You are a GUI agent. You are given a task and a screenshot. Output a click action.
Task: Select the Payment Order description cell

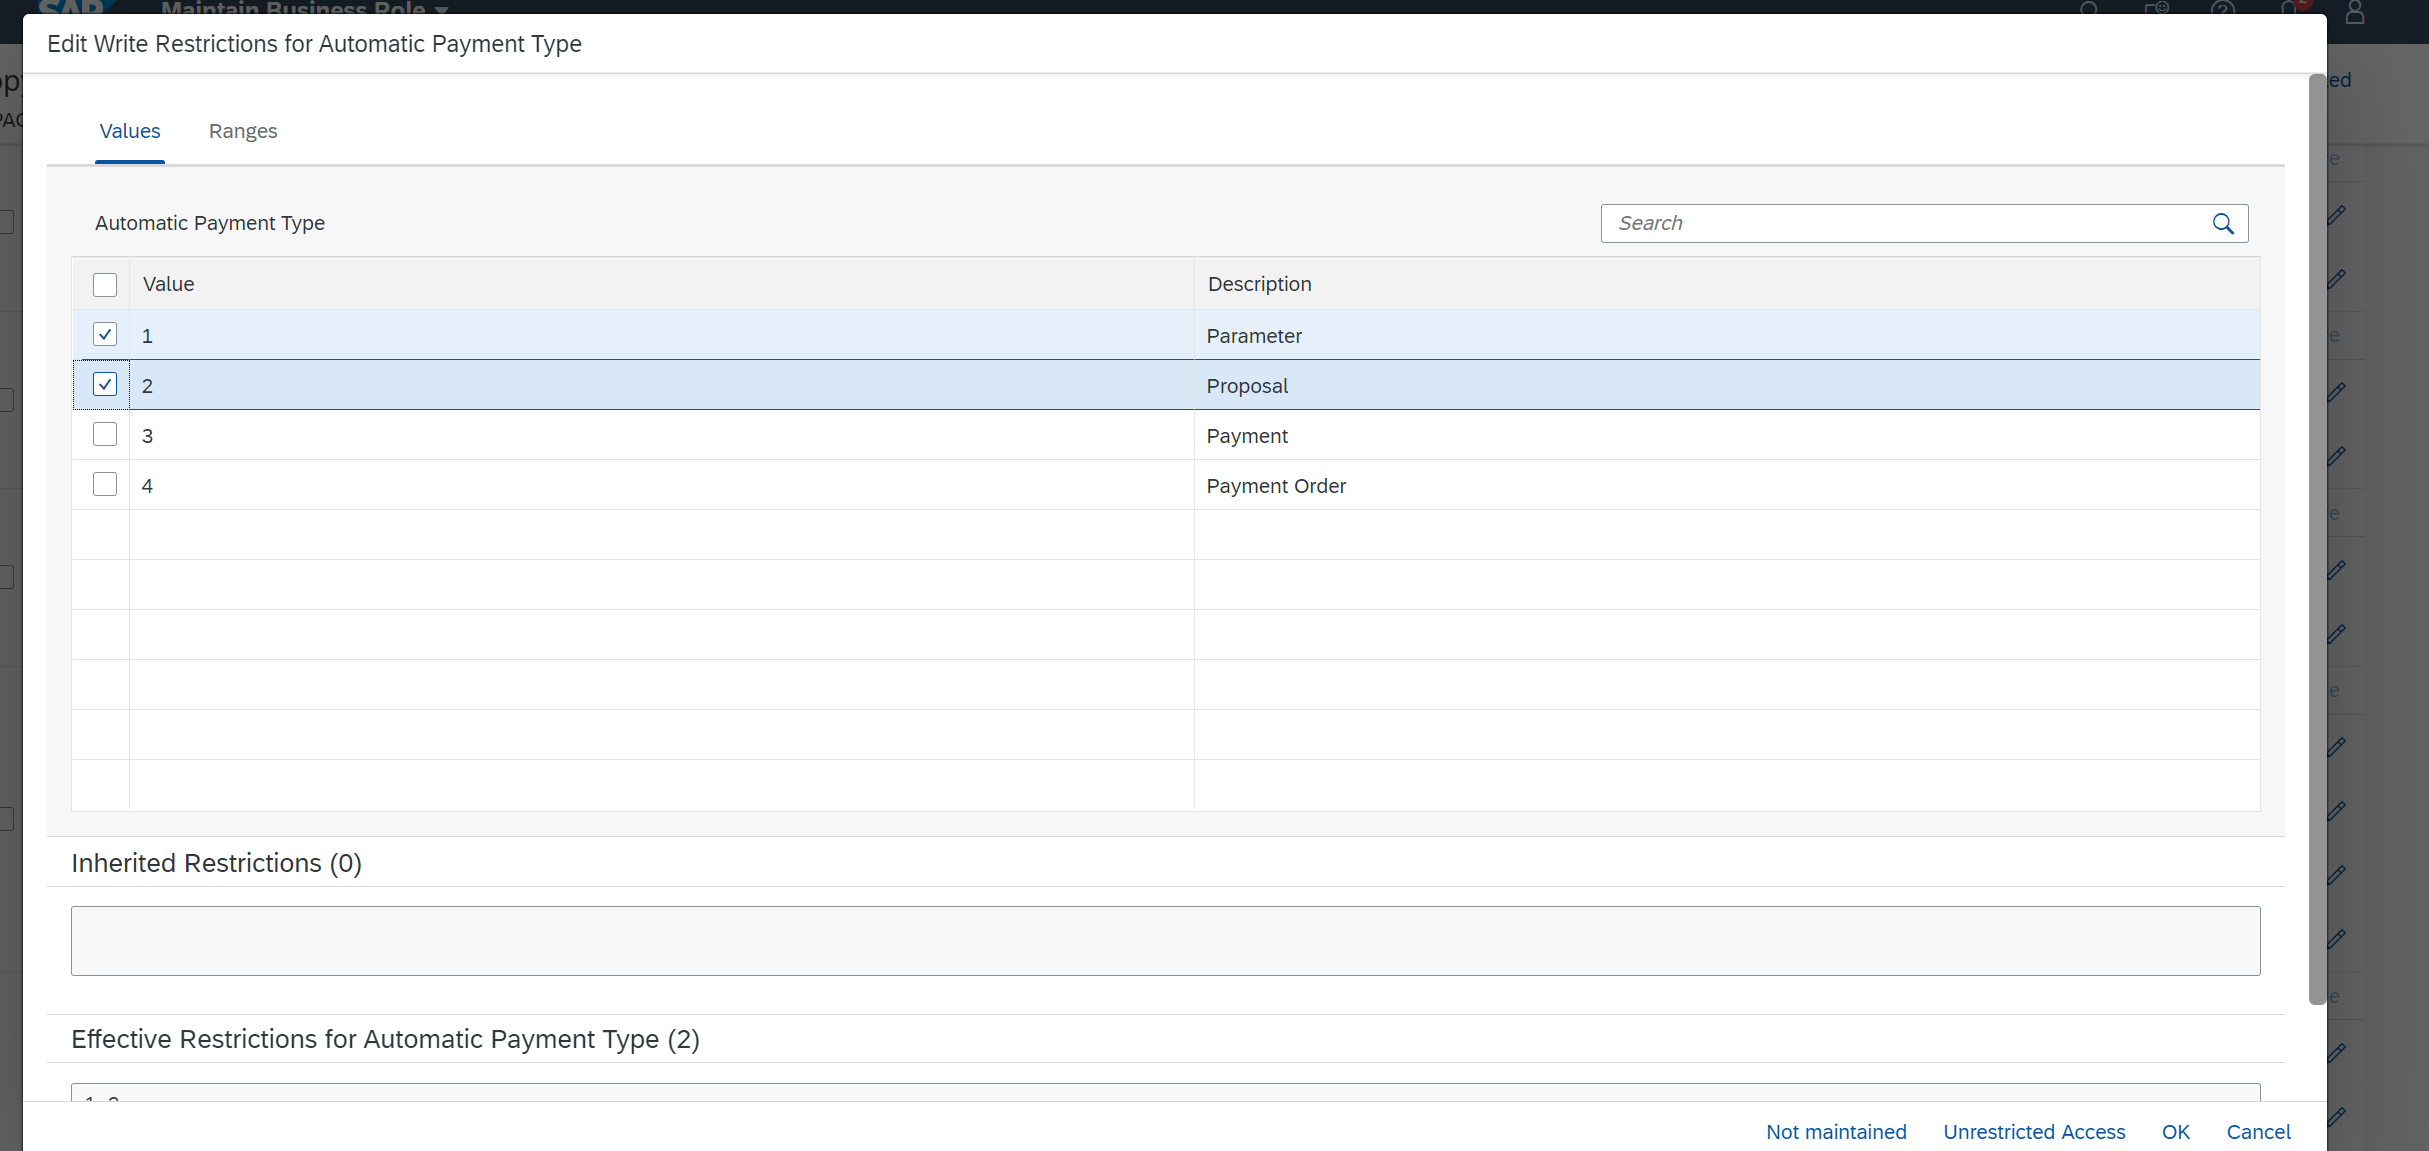pyautogui.click(x=1727, y=485)
